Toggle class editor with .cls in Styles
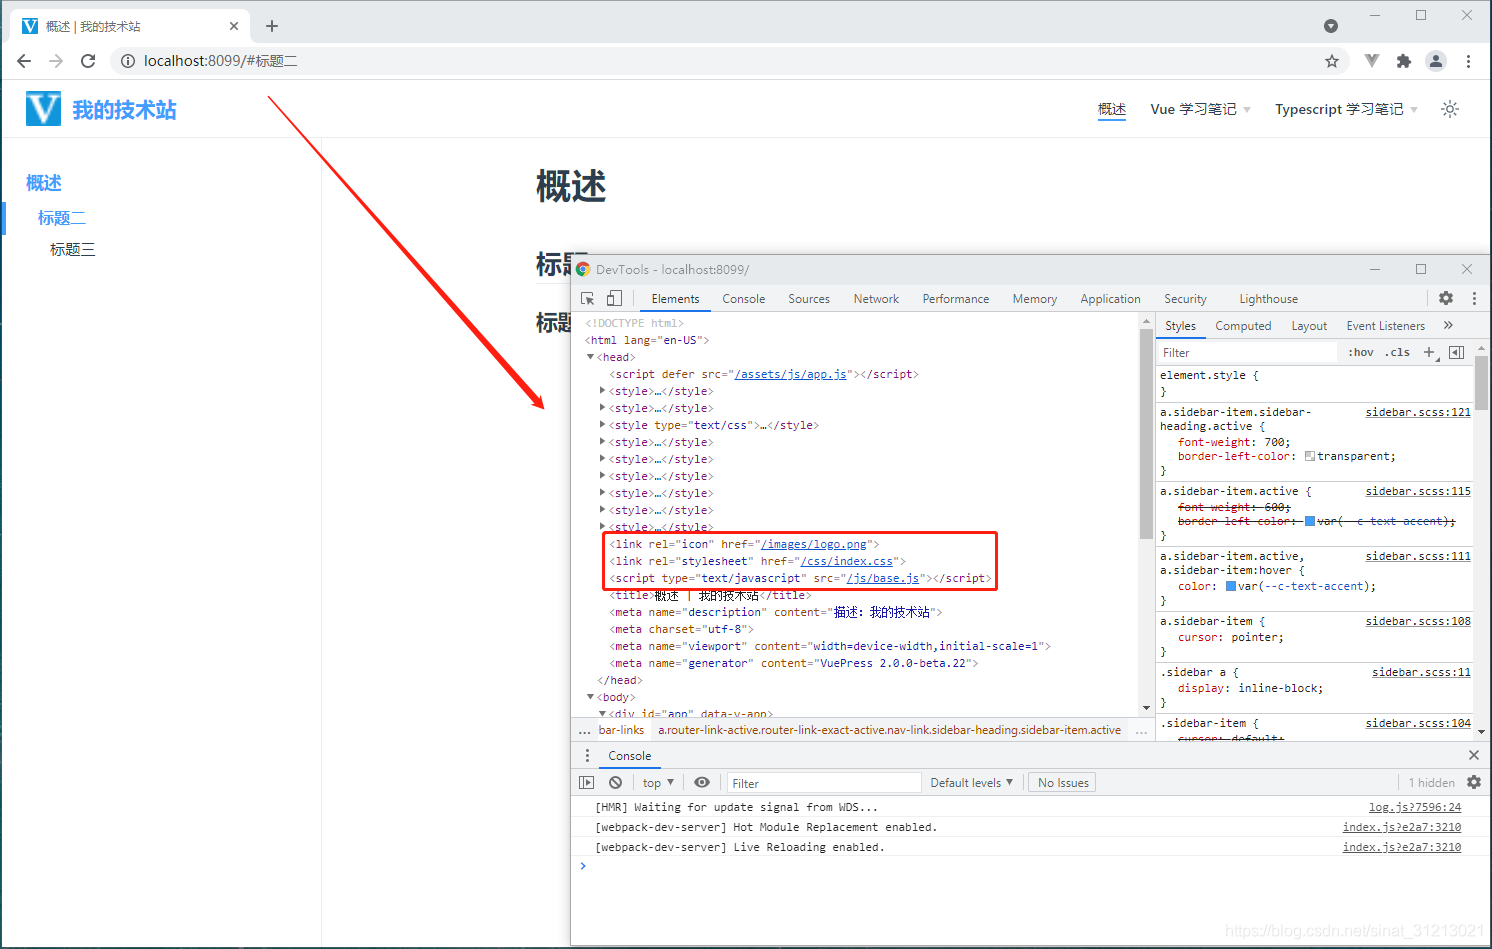 point(1396,352)
